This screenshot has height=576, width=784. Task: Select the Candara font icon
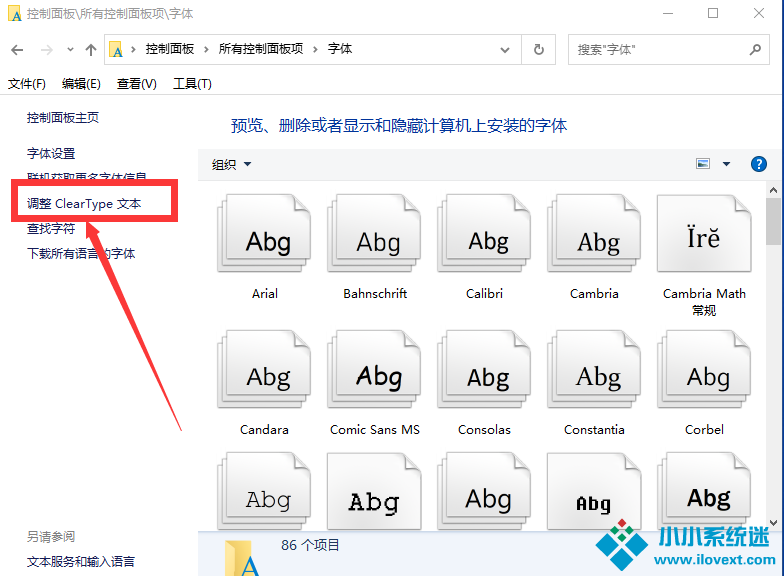[x=264, y=369]
